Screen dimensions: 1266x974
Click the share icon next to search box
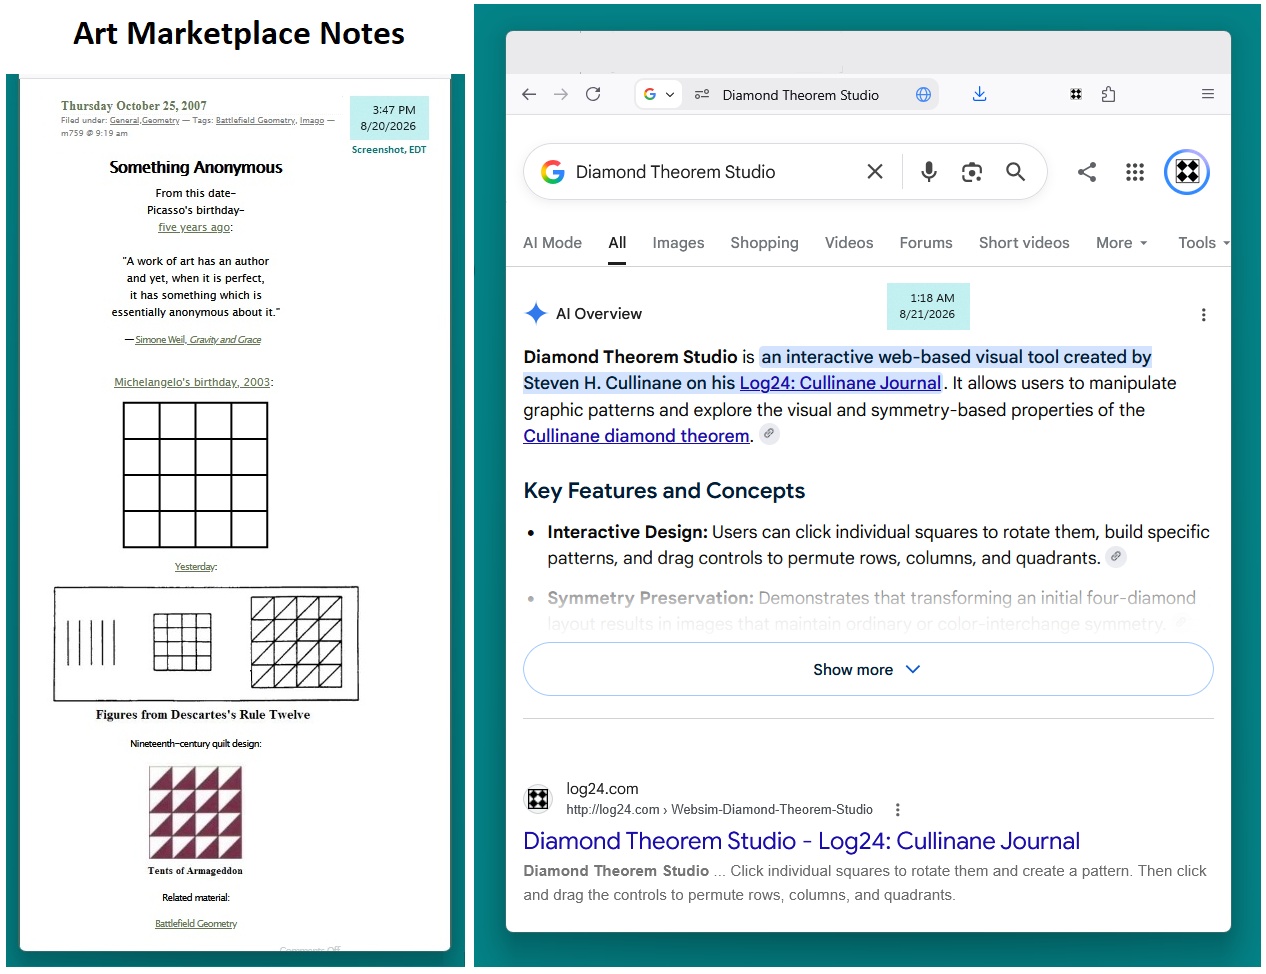(1087, 172)
